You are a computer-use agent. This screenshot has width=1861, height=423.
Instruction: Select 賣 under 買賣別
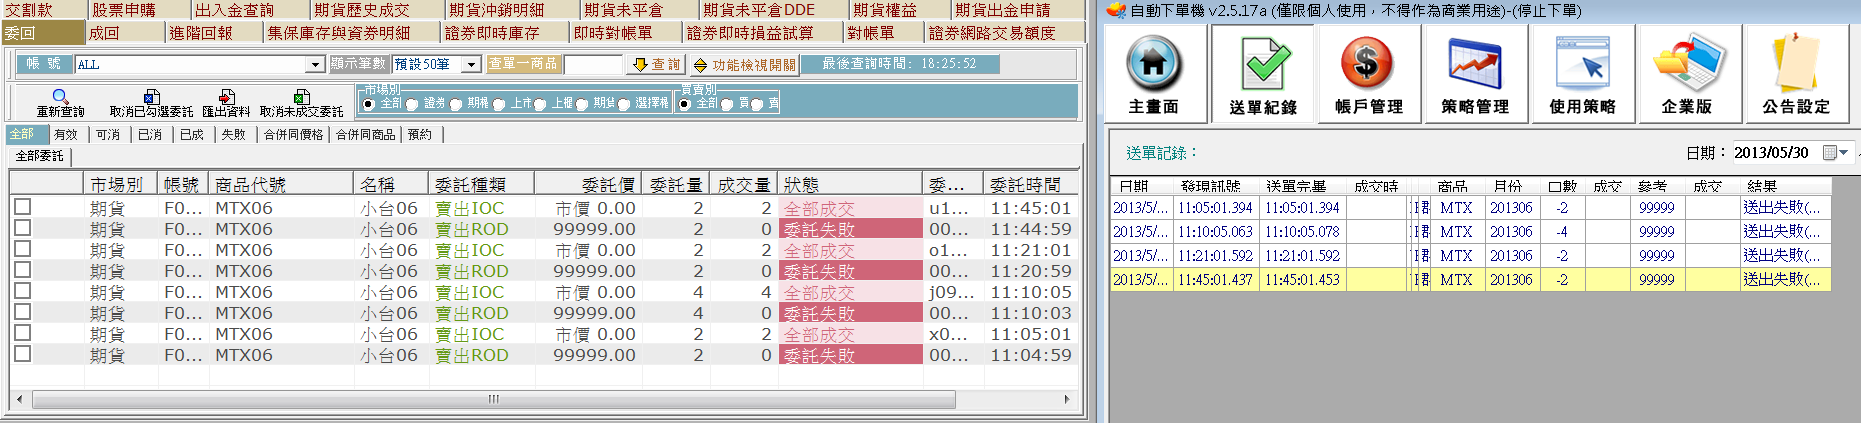coord(757,104)
